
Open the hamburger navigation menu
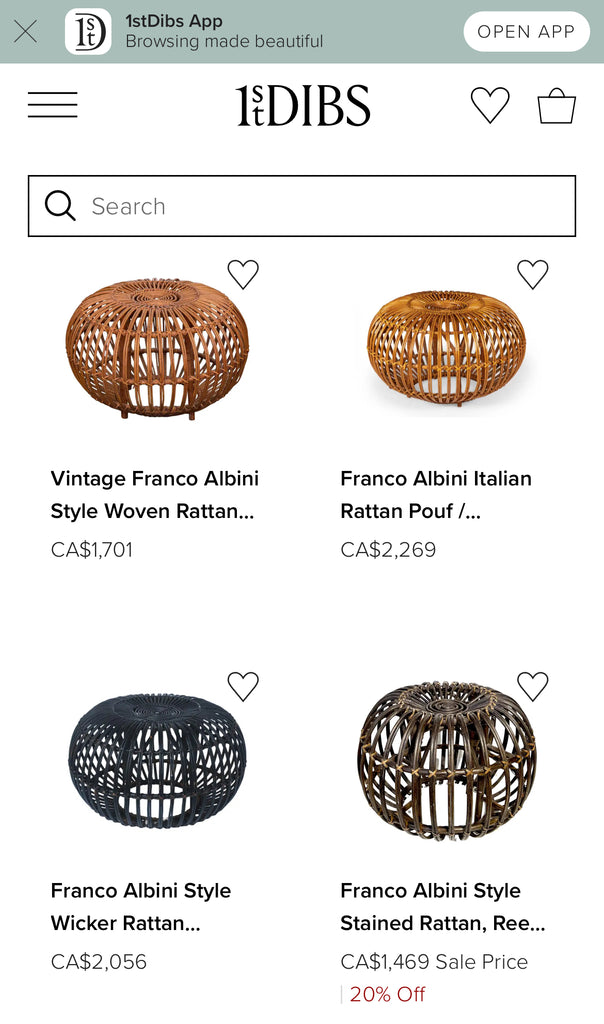[52, 104]
